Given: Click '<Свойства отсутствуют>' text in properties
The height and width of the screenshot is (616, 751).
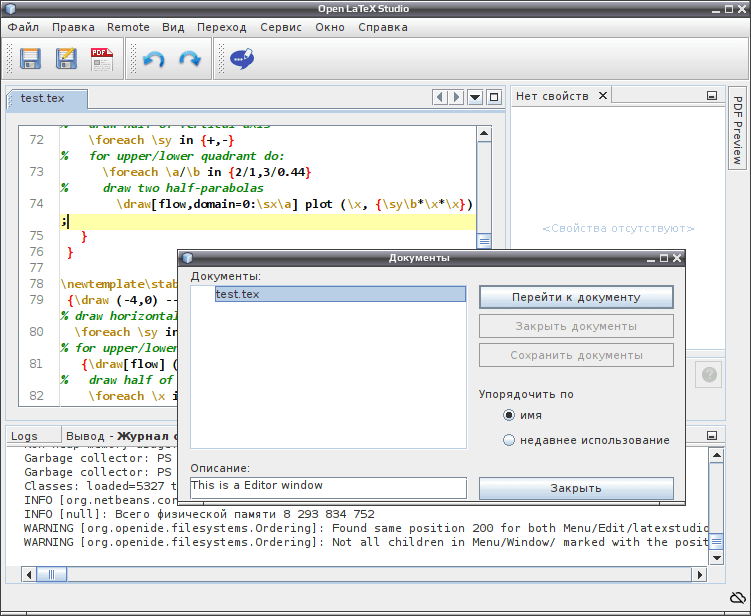Looking at the screenshot, I should pyautogui.click(x=618, y=228).
